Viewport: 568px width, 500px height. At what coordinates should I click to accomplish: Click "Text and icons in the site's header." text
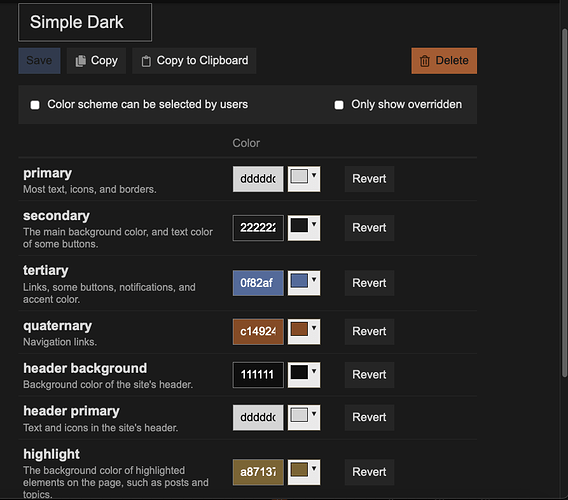(x=101, y=428)
